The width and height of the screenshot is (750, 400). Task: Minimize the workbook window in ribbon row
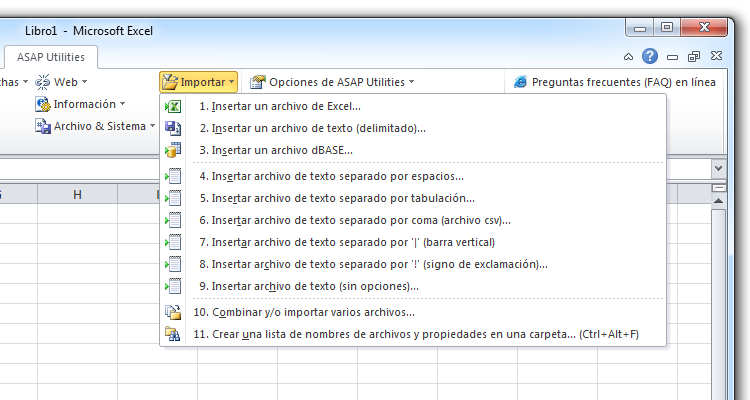coord(672,57)
